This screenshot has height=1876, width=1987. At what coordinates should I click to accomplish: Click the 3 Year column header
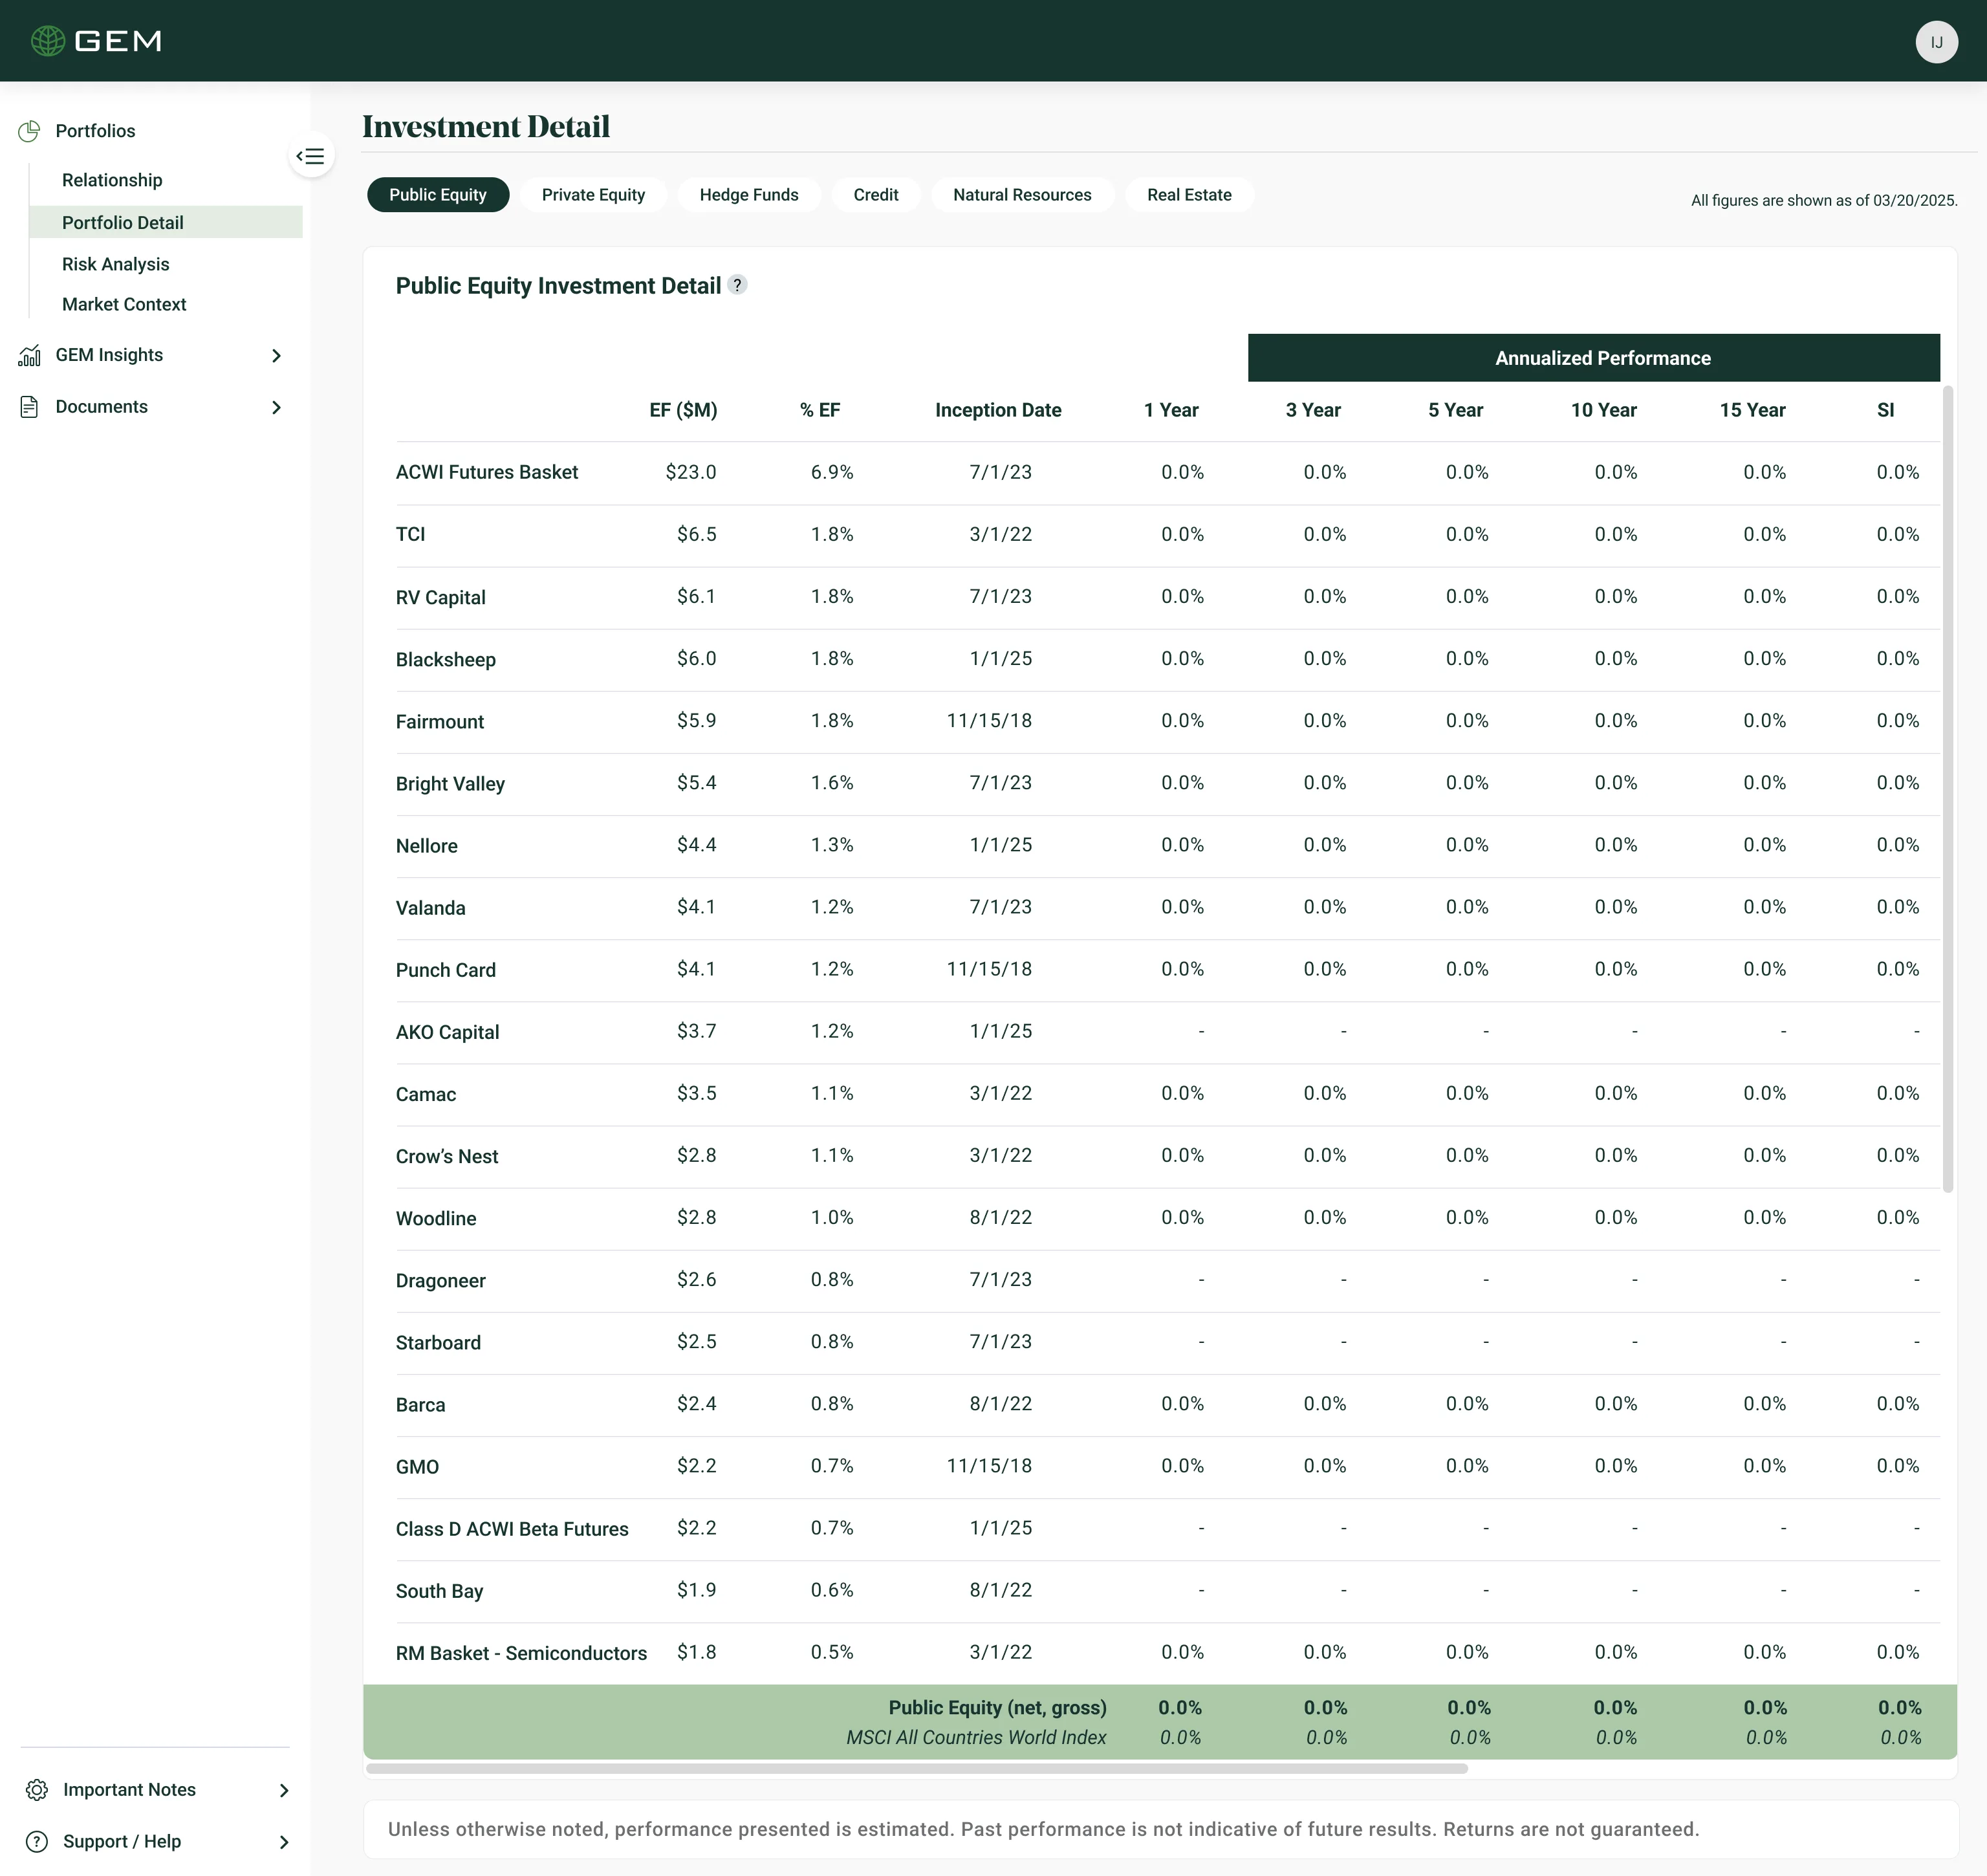click(x=1313, y=410)
